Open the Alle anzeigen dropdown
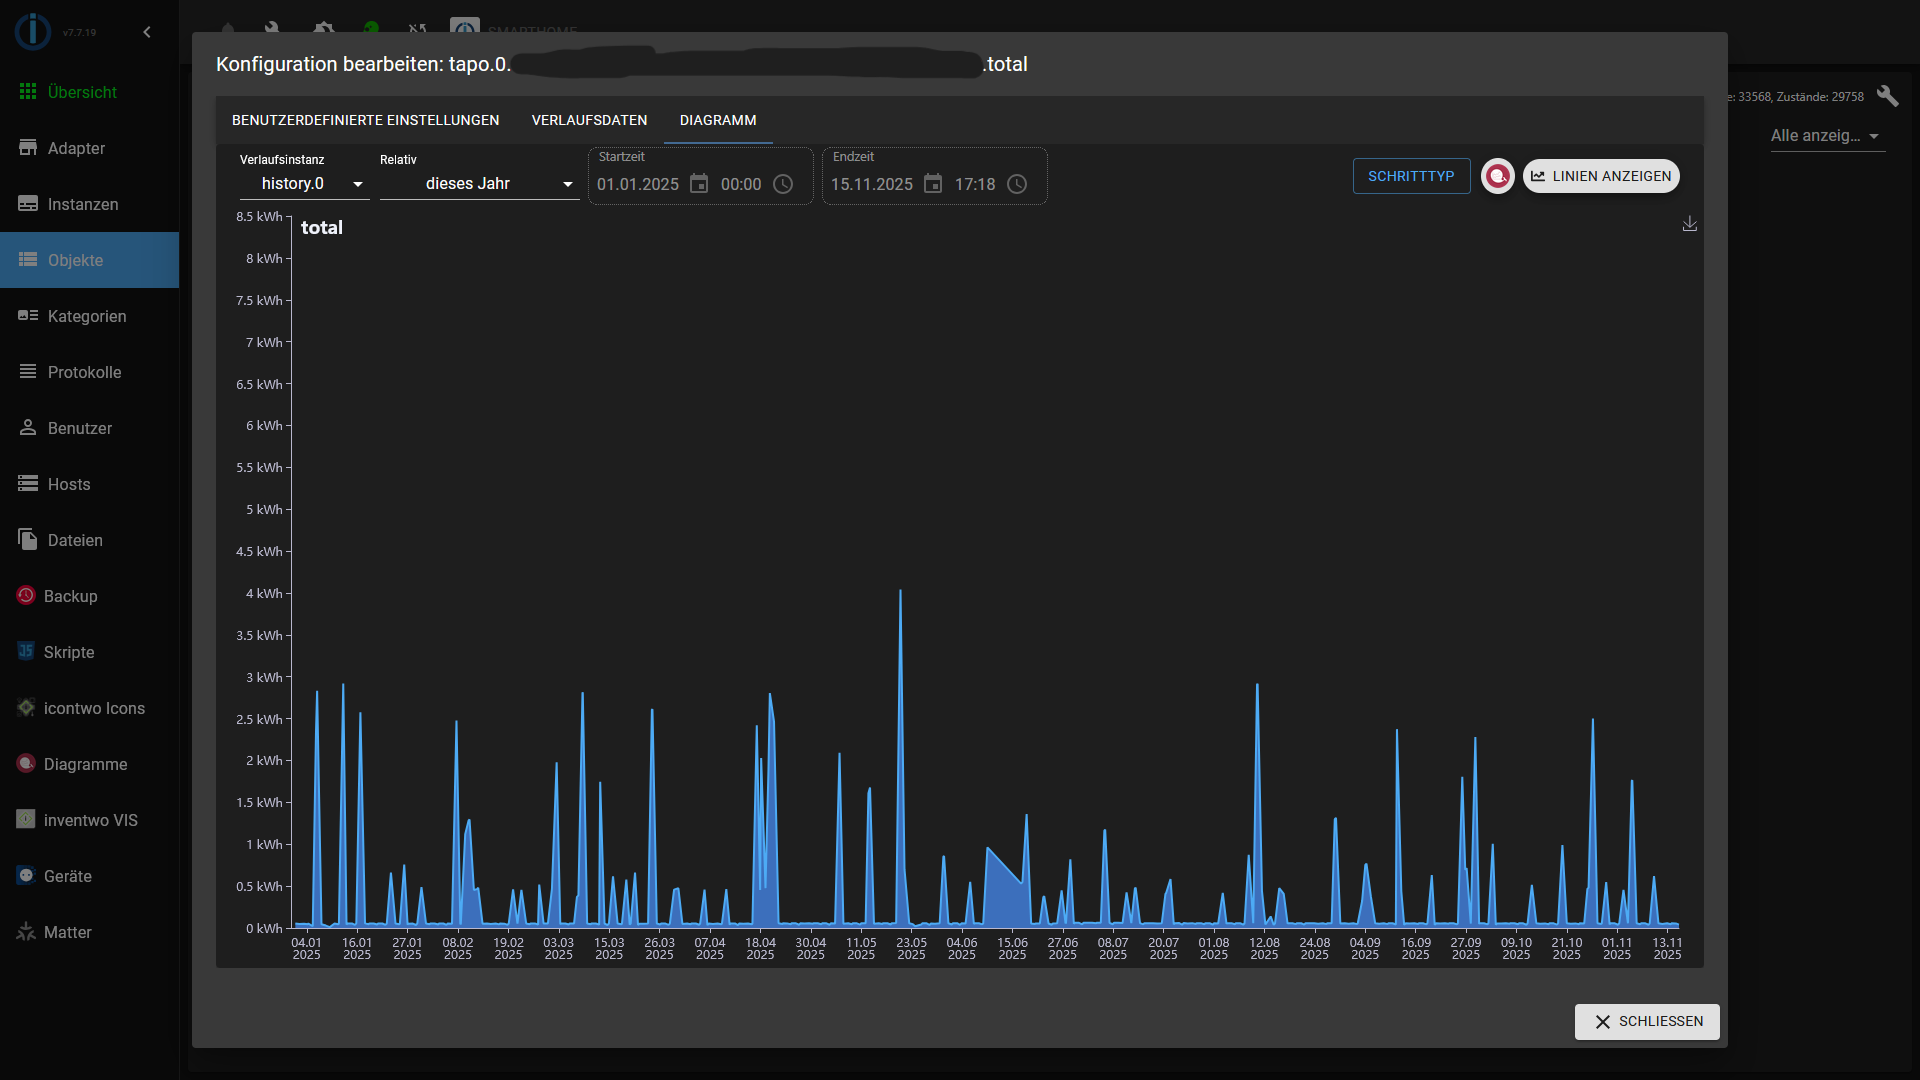1920x1080 pixels. coord(1826,136)
